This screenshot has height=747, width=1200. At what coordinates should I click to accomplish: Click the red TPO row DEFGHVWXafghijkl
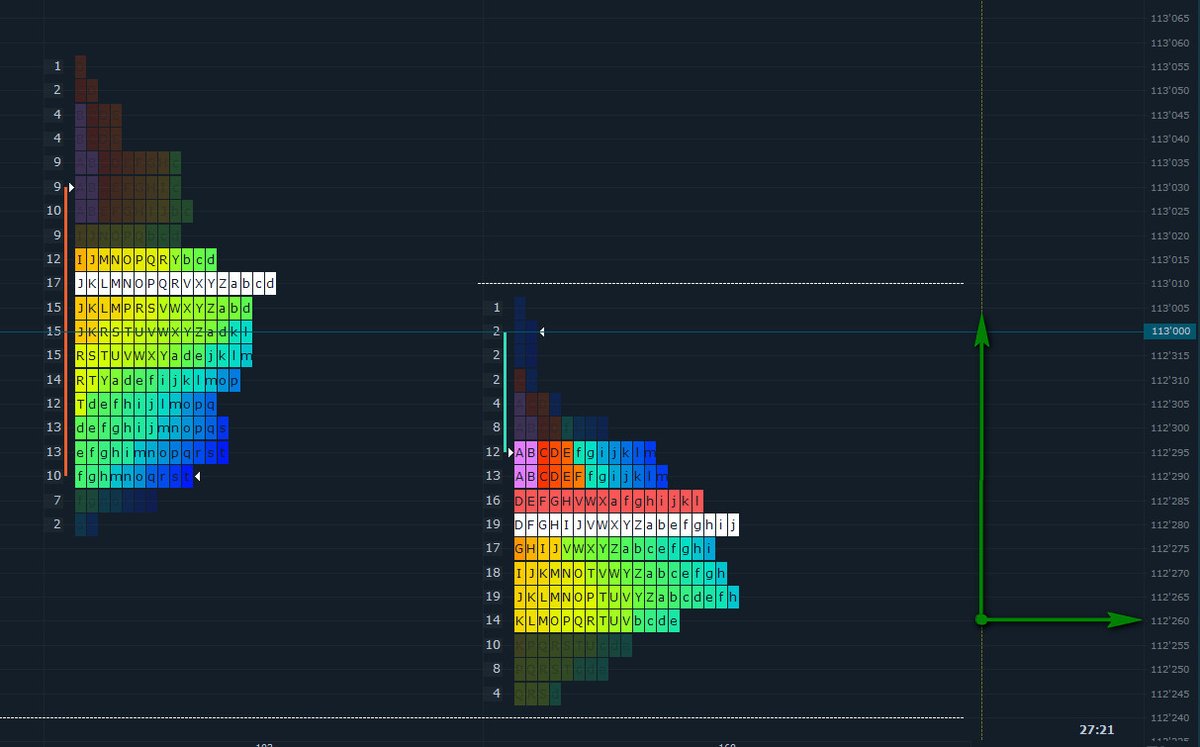tap(609, 501)
